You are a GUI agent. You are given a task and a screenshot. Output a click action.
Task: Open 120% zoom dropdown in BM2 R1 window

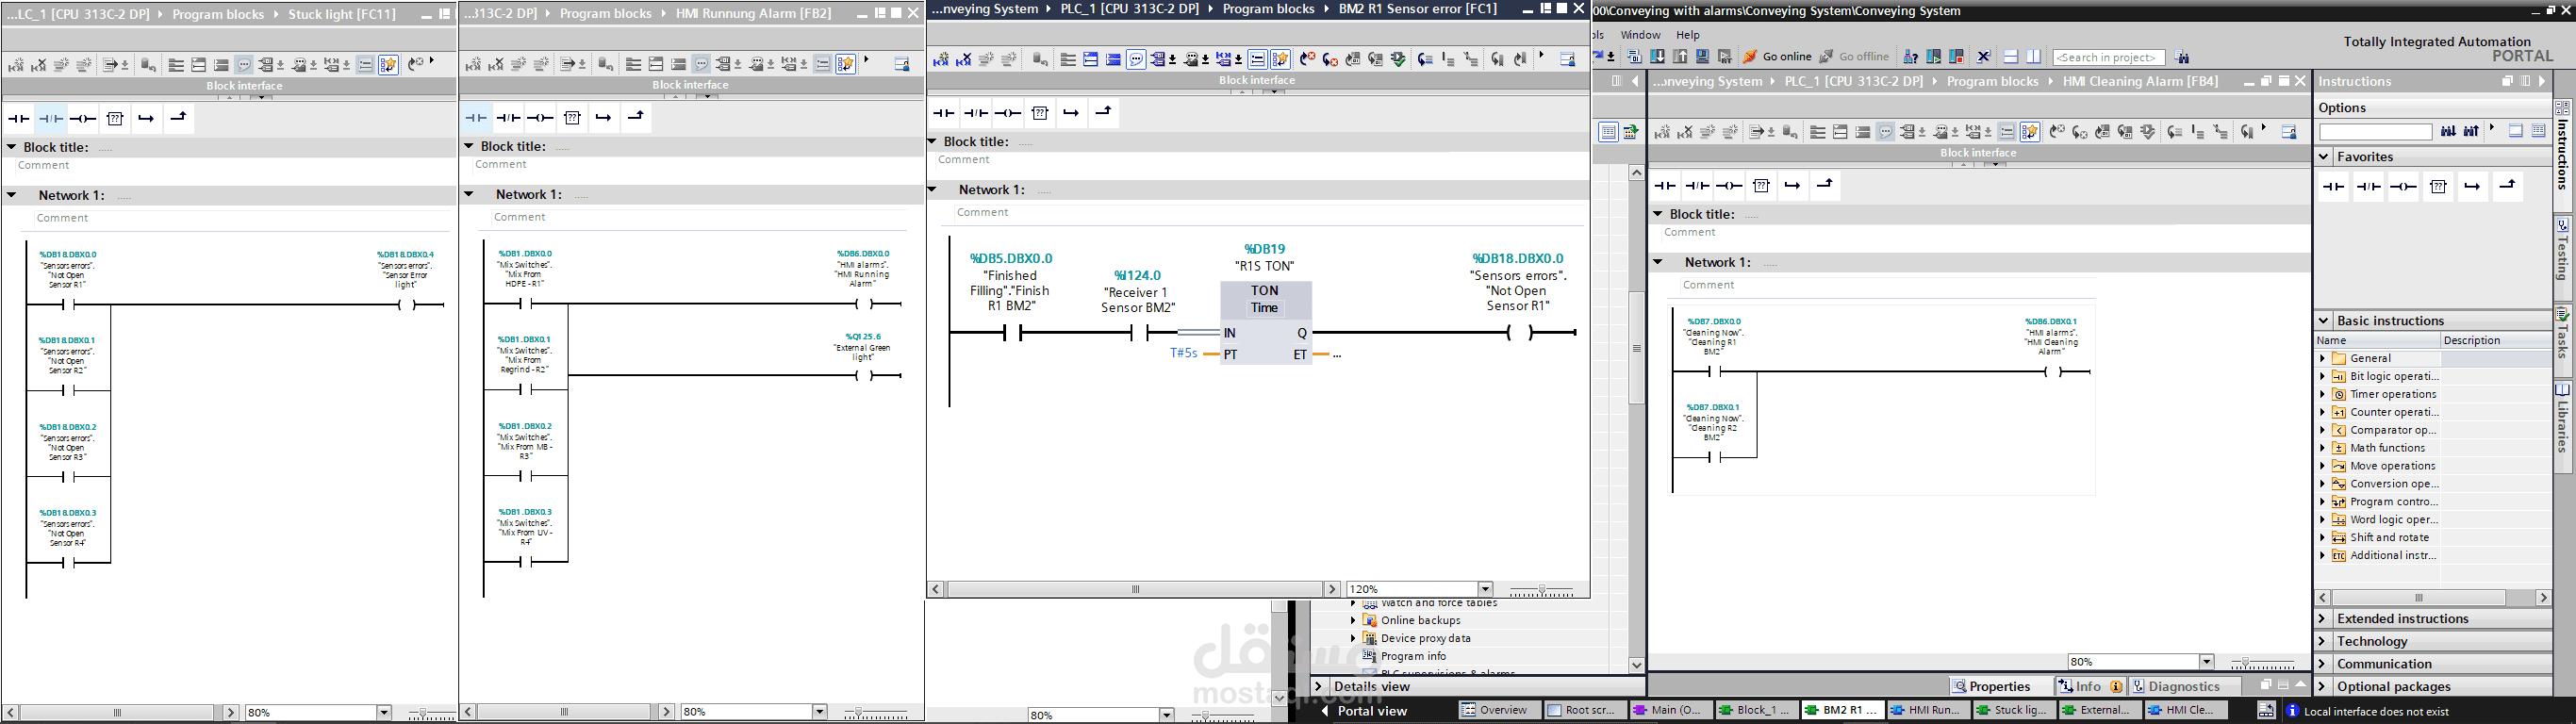(x=1485, y=589)
